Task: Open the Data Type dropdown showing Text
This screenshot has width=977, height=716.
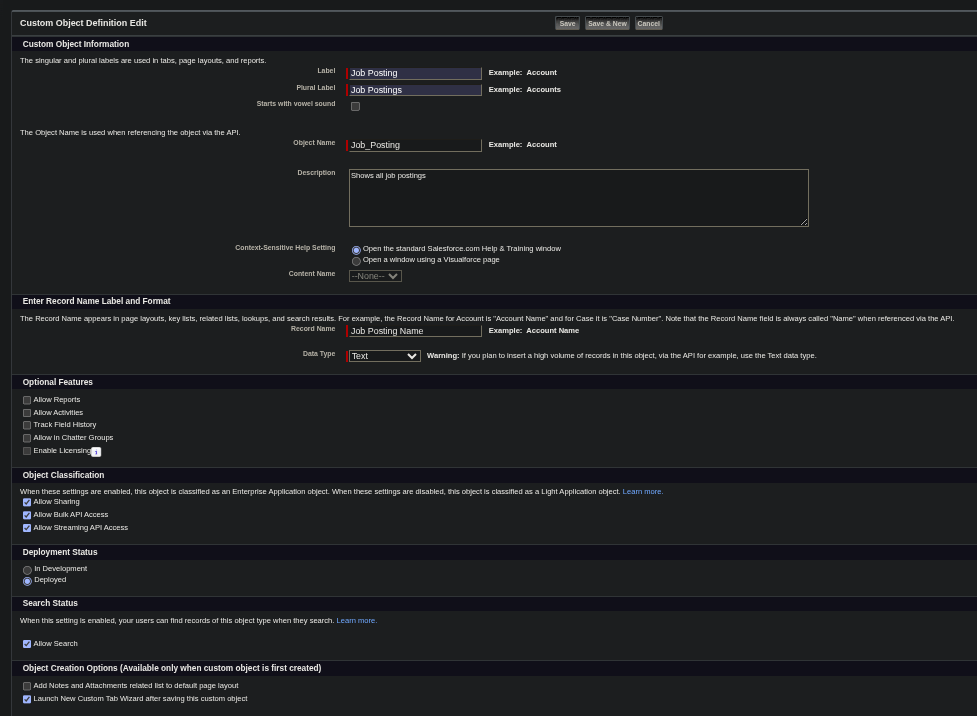Action: pos(383,355)
